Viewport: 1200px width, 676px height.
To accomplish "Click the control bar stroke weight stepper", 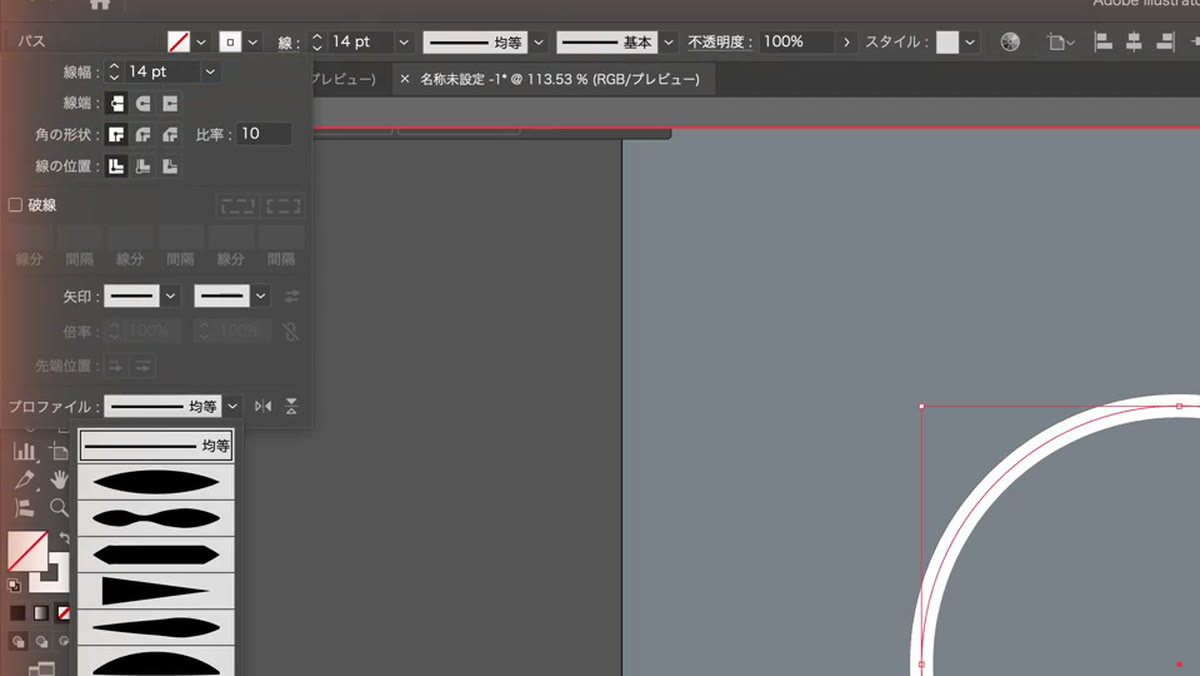I will coord(318,42).
